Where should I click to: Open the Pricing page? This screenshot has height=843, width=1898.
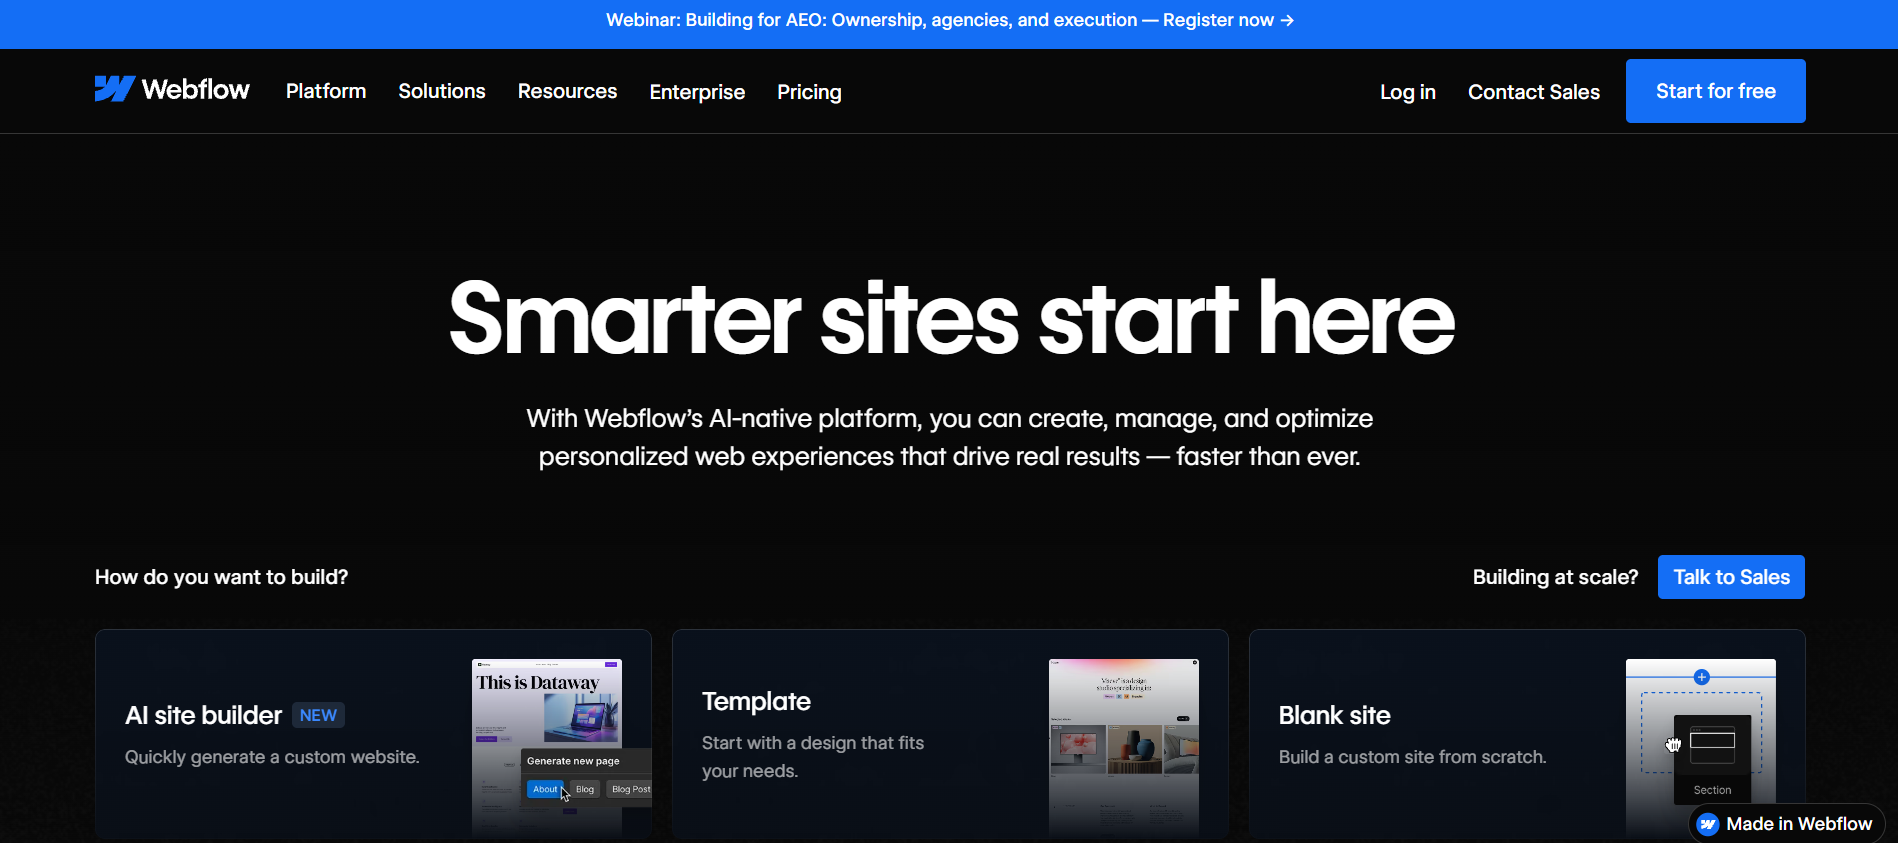[x=809, y=92]
